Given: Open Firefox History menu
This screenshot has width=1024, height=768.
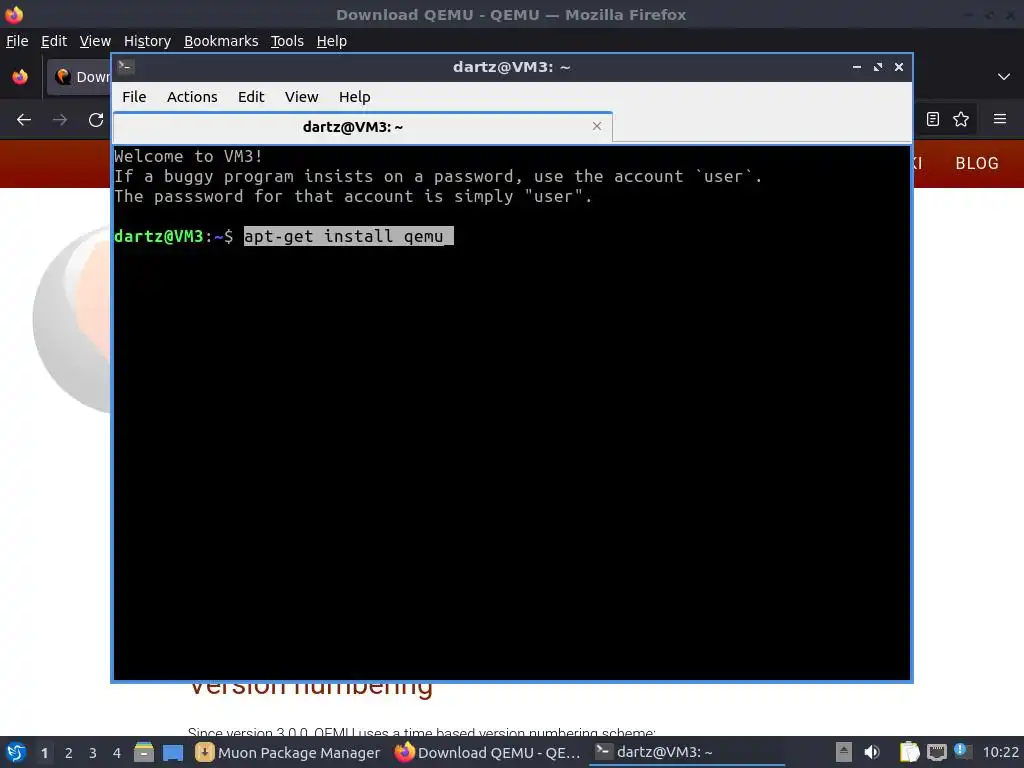Looking at the screenshot, I should point(147,41).
